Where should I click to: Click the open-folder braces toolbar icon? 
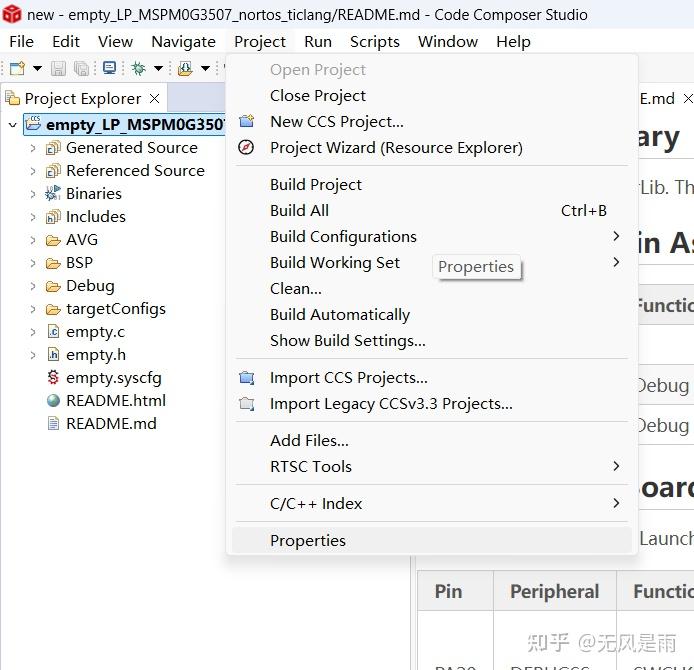click(x=185, y=69)
